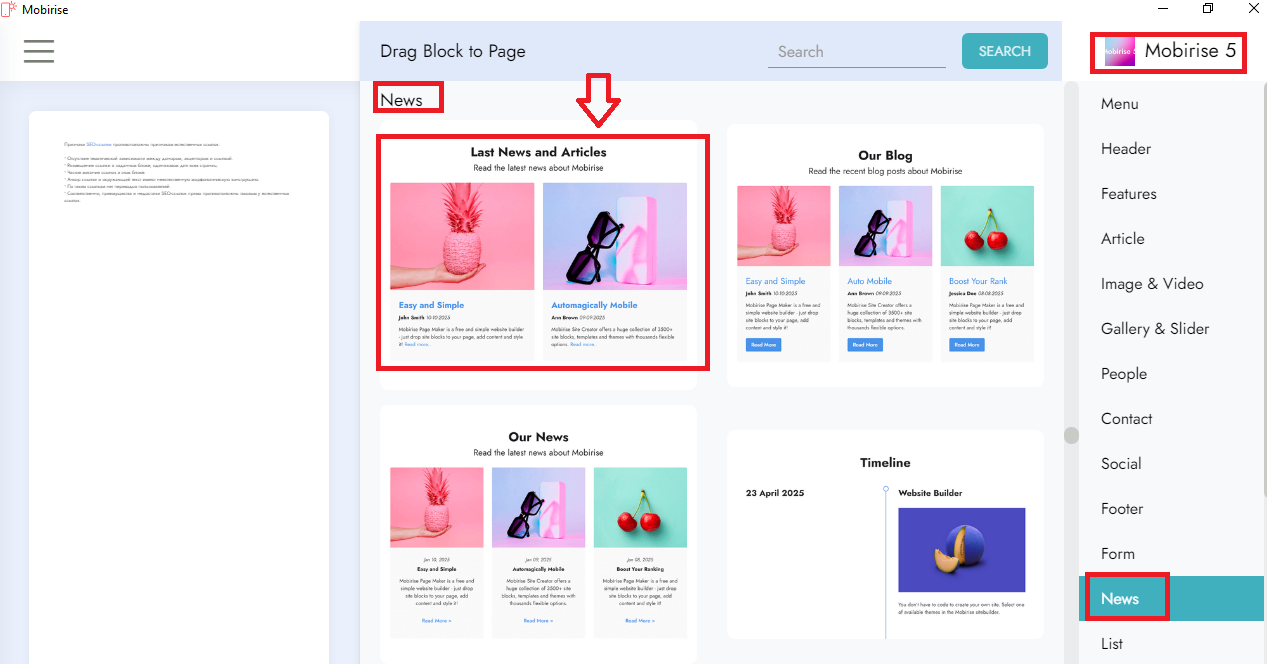Select the Our News block thumbnail

(x=538, y=533)
